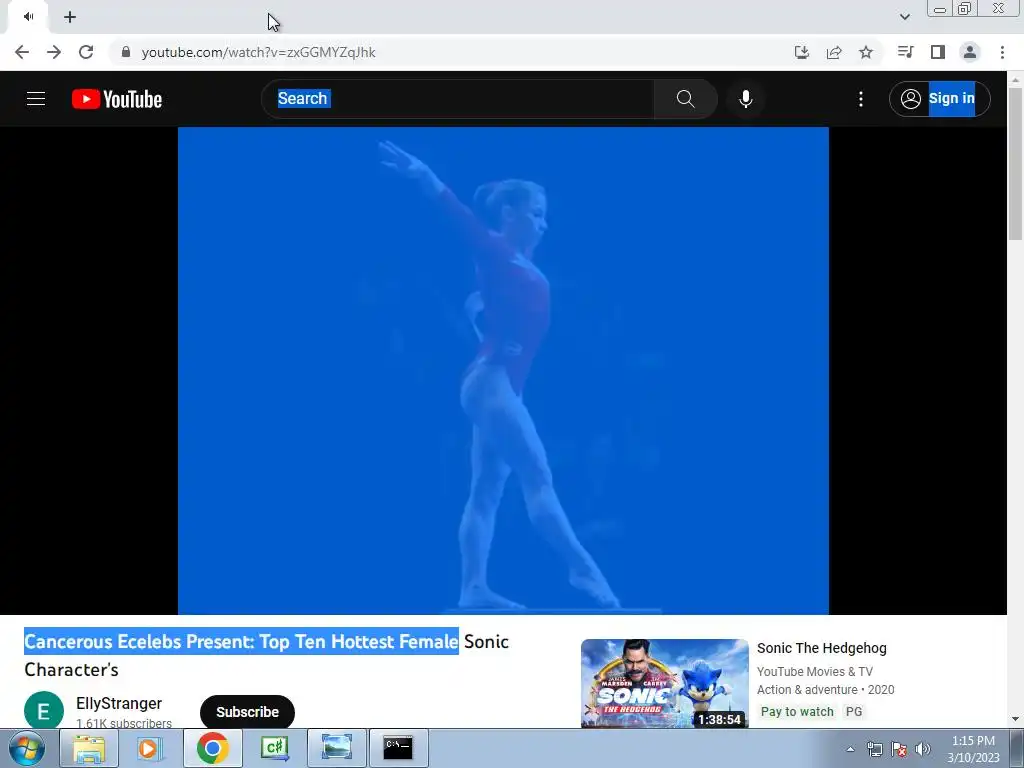
Task: Open EllyStranger channel name link
Action: coord(119,703)
